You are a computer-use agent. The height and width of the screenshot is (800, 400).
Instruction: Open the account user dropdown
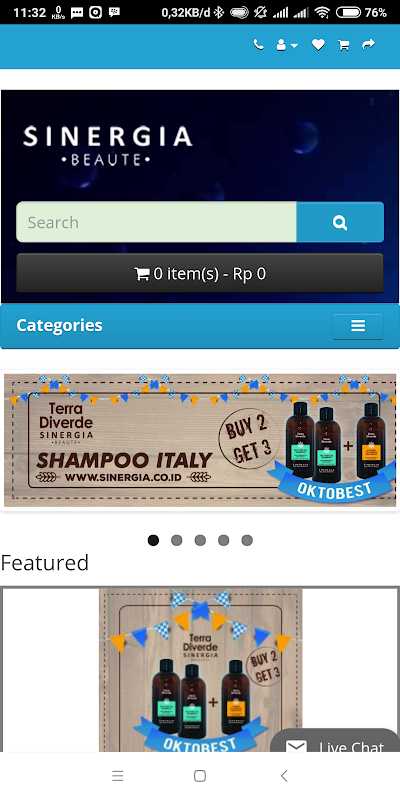click(x=287, y=45)
